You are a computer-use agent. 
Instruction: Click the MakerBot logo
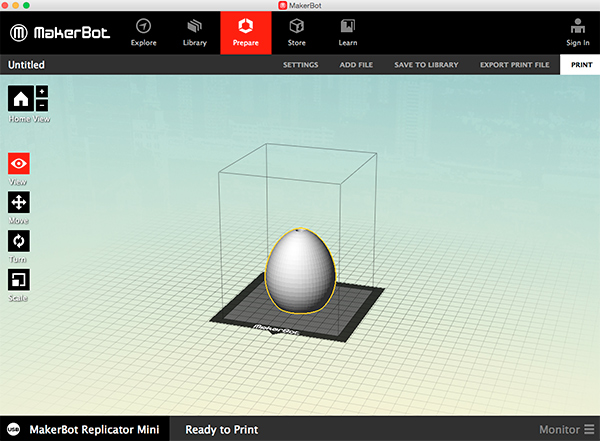[x=60, y=33]
